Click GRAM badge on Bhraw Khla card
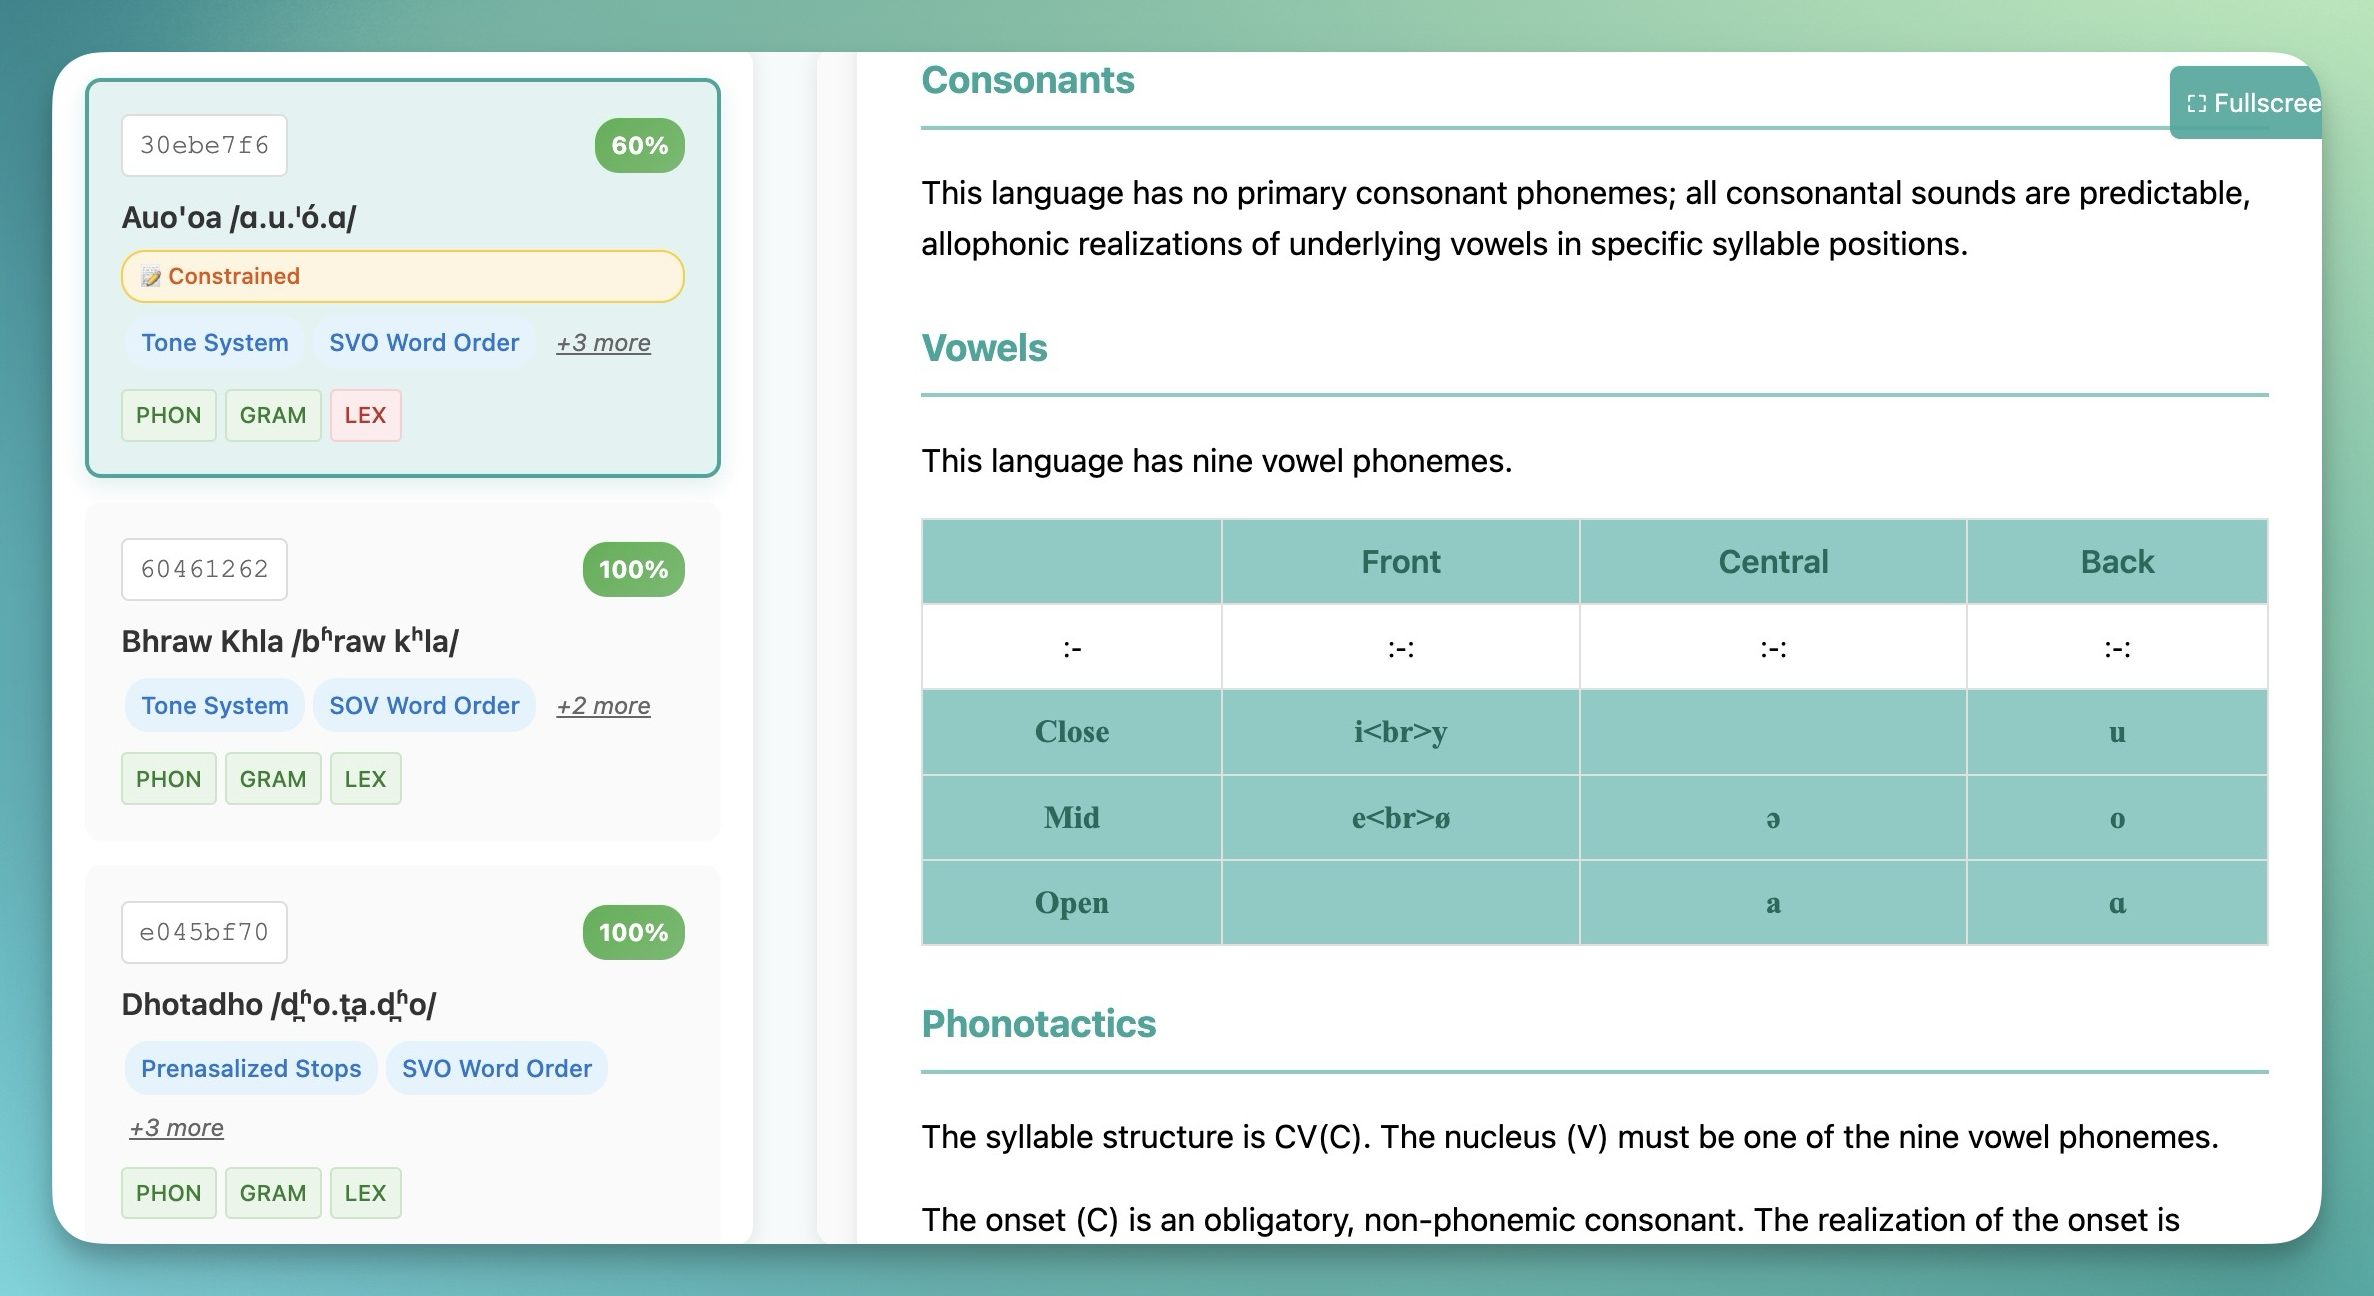This screenshot has width=2374, height=1296. click(273, 779)
